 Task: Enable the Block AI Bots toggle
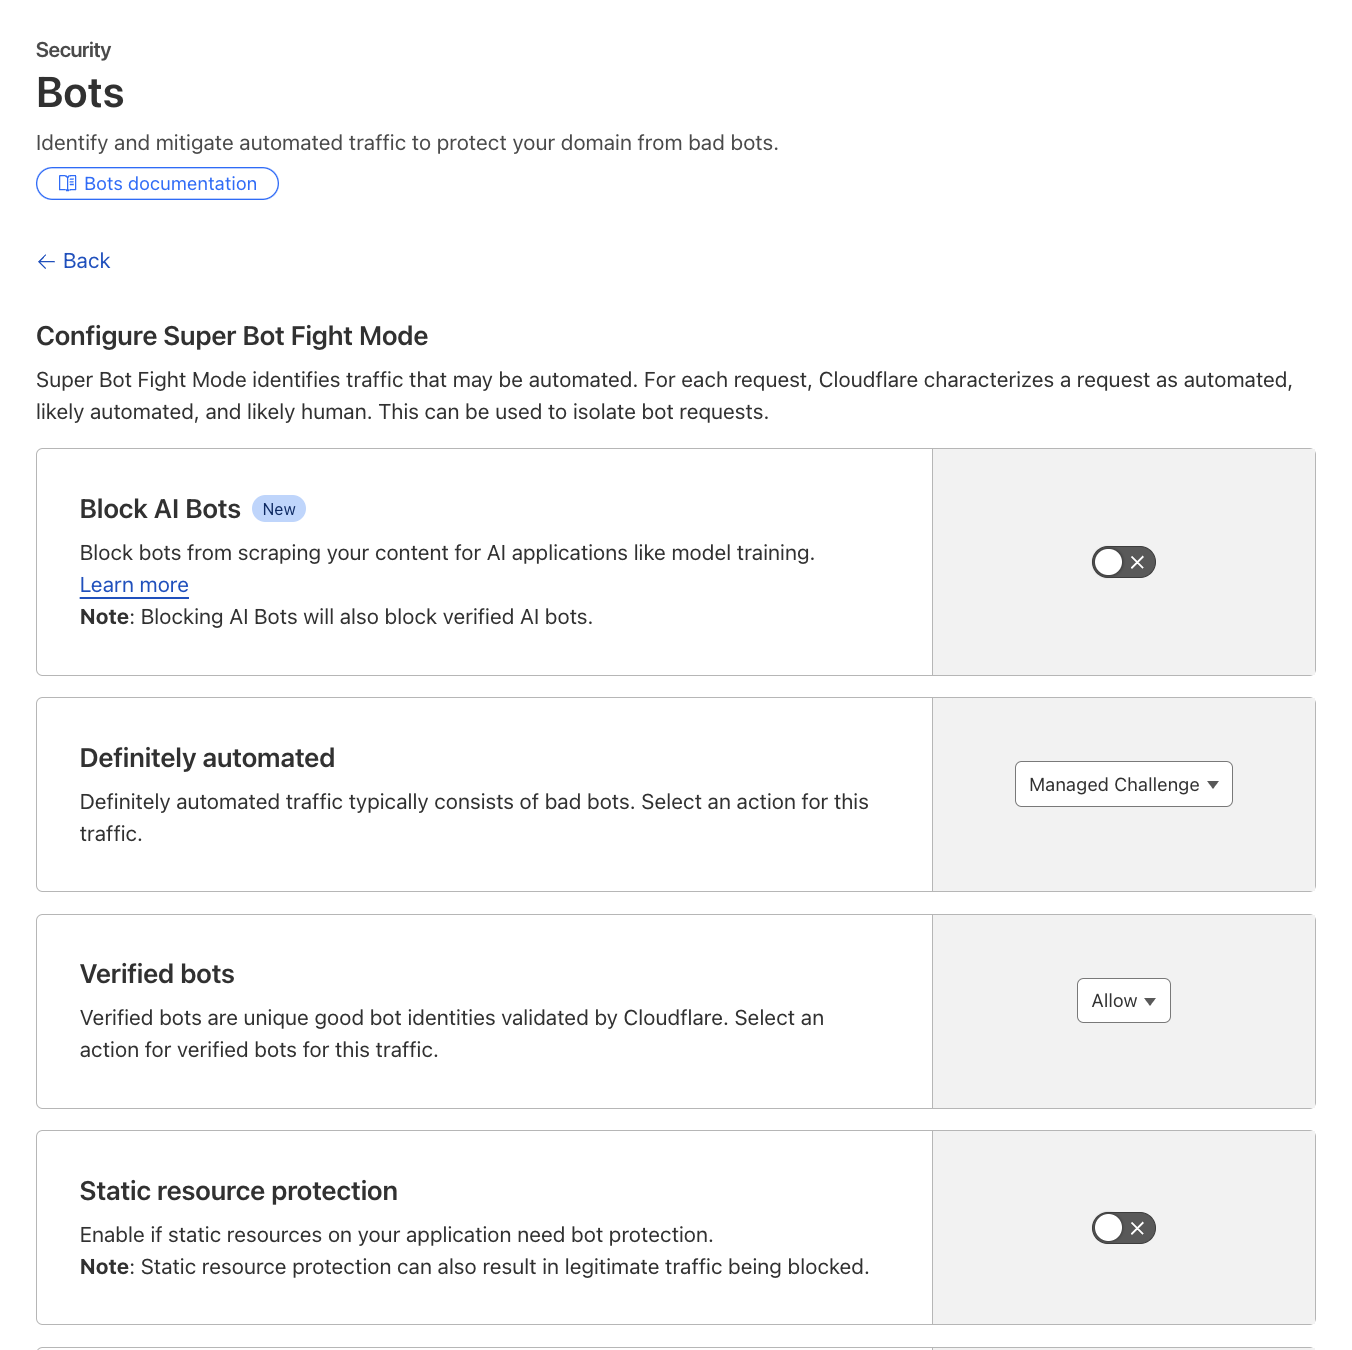click(x=1123, y=563)
